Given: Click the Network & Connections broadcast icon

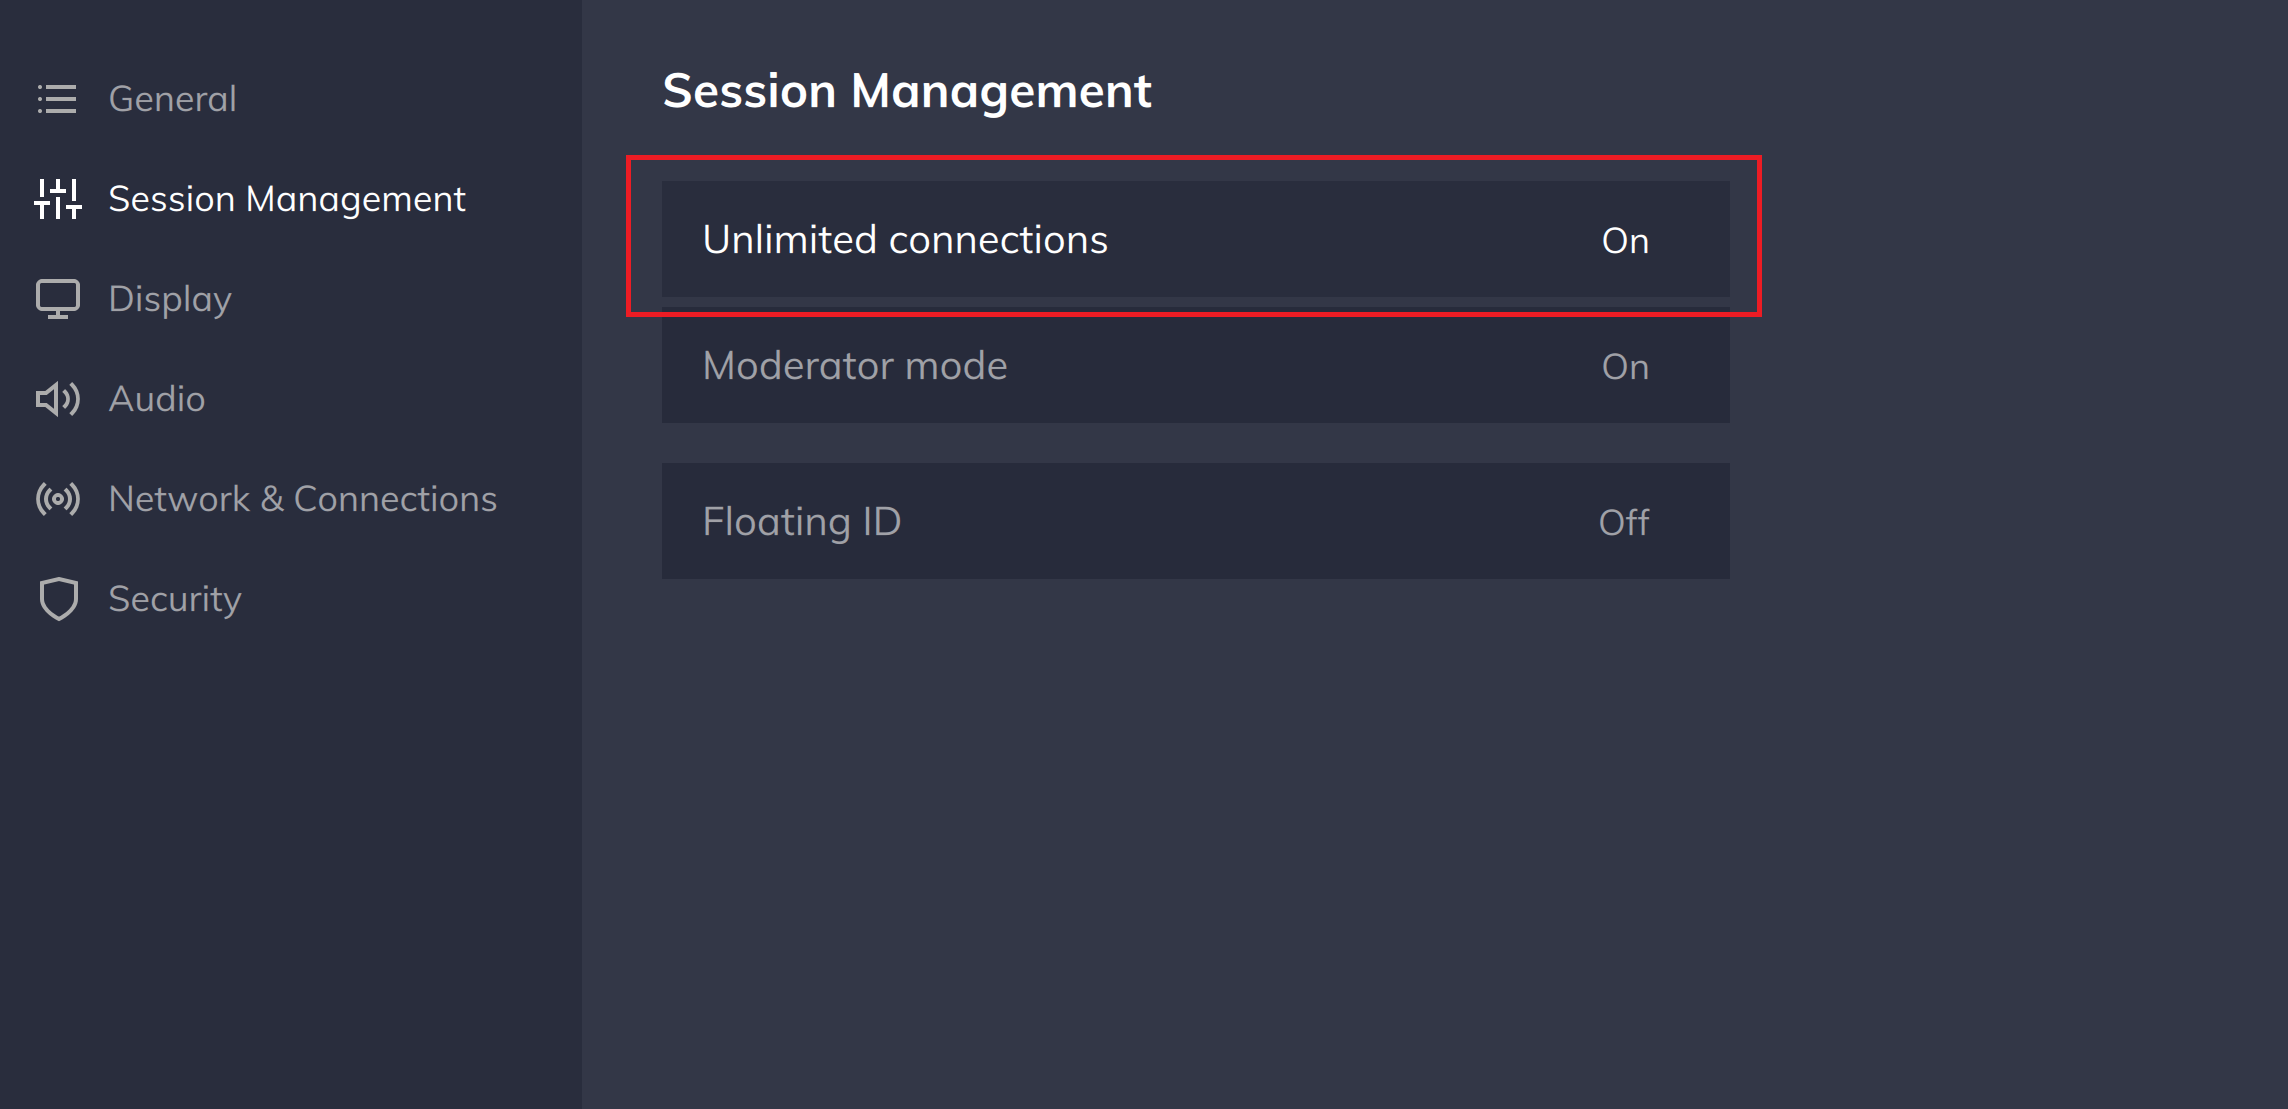Looking at the screenshot, I should 57,499.
